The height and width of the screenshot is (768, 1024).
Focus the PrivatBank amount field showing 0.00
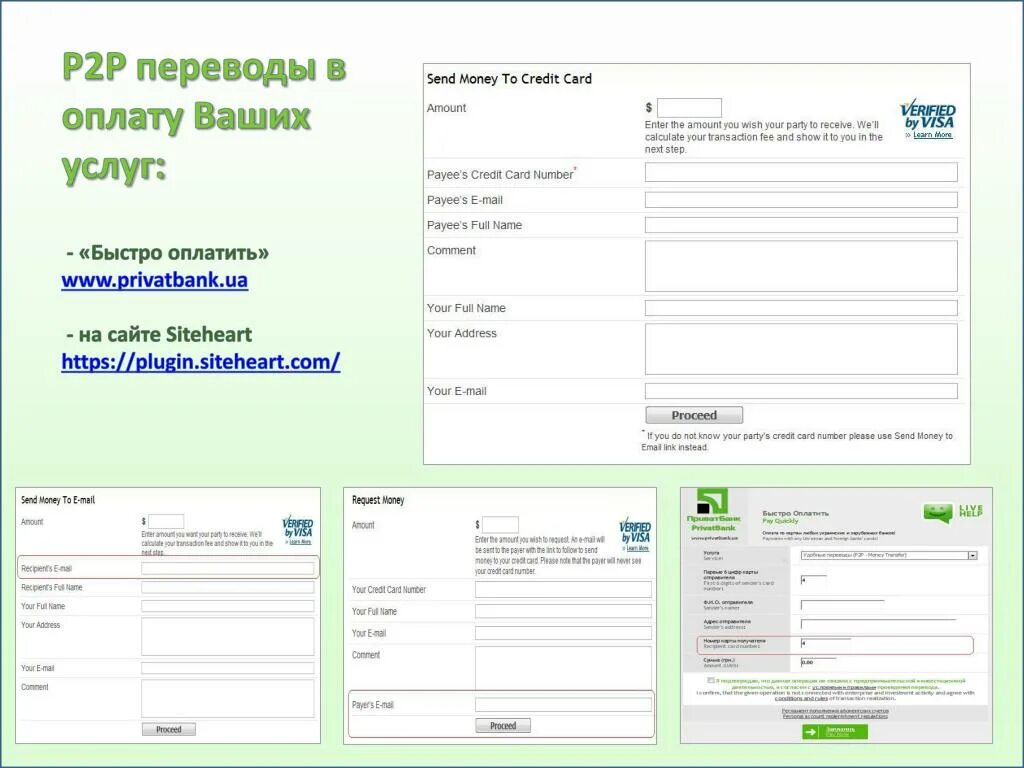818,662
